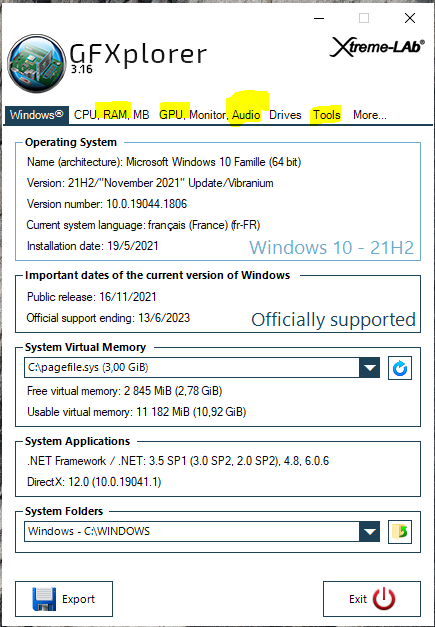This screenshot has height=627, width=435.
Task: Switch to the Drives tab
Action: coord(285,115)
